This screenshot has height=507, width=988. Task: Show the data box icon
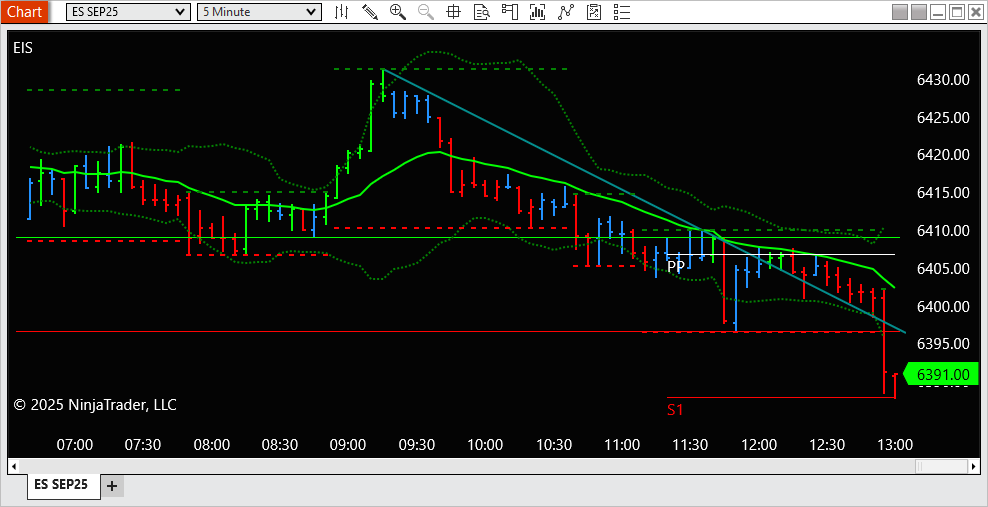(482, 11)
